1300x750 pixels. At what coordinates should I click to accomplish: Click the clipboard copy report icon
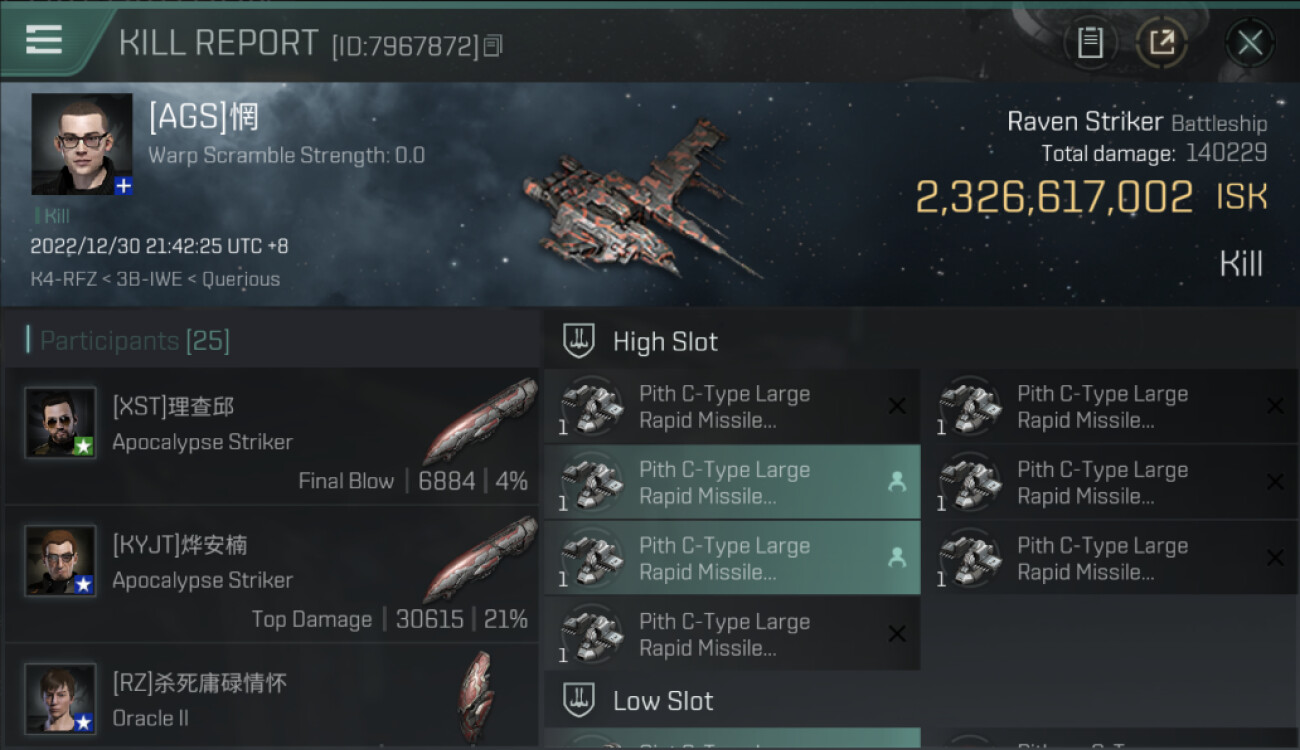click(x=1090, y=42)
